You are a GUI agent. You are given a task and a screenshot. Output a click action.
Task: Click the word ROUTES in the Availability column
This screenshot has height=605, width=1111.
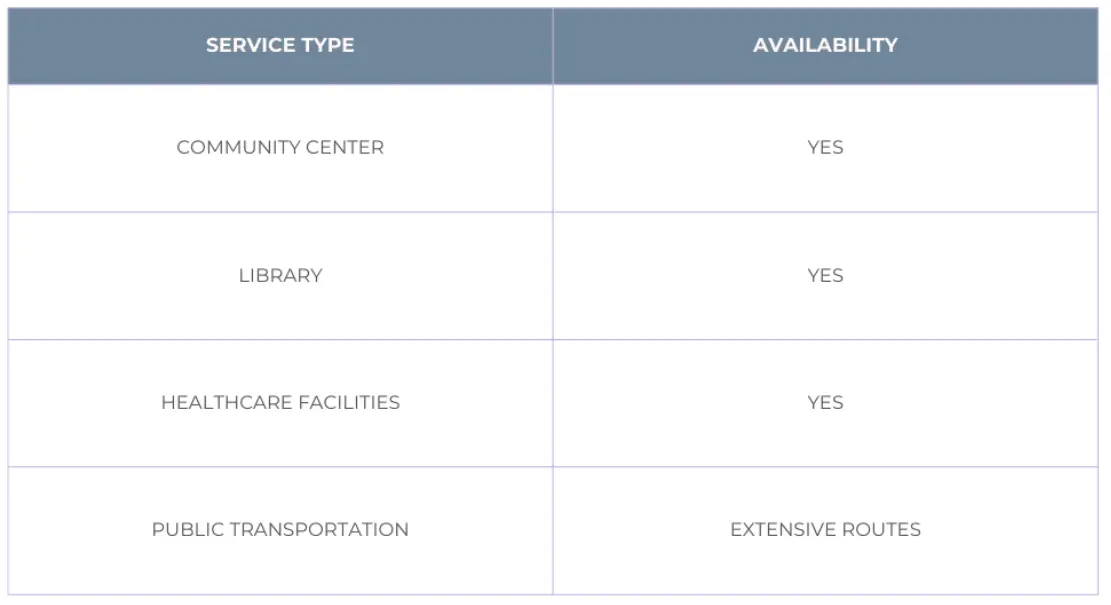(884, 529)
